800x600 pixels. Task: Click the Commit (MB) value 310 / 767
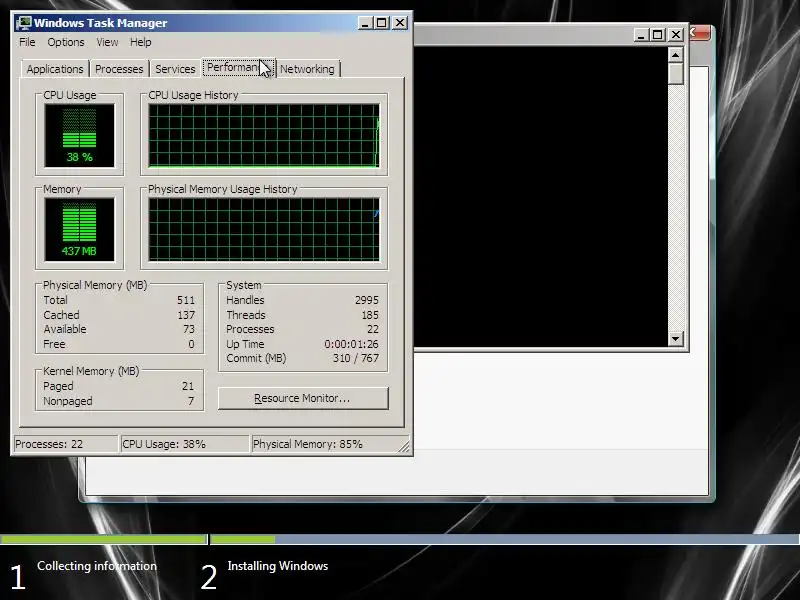(356, 358)
